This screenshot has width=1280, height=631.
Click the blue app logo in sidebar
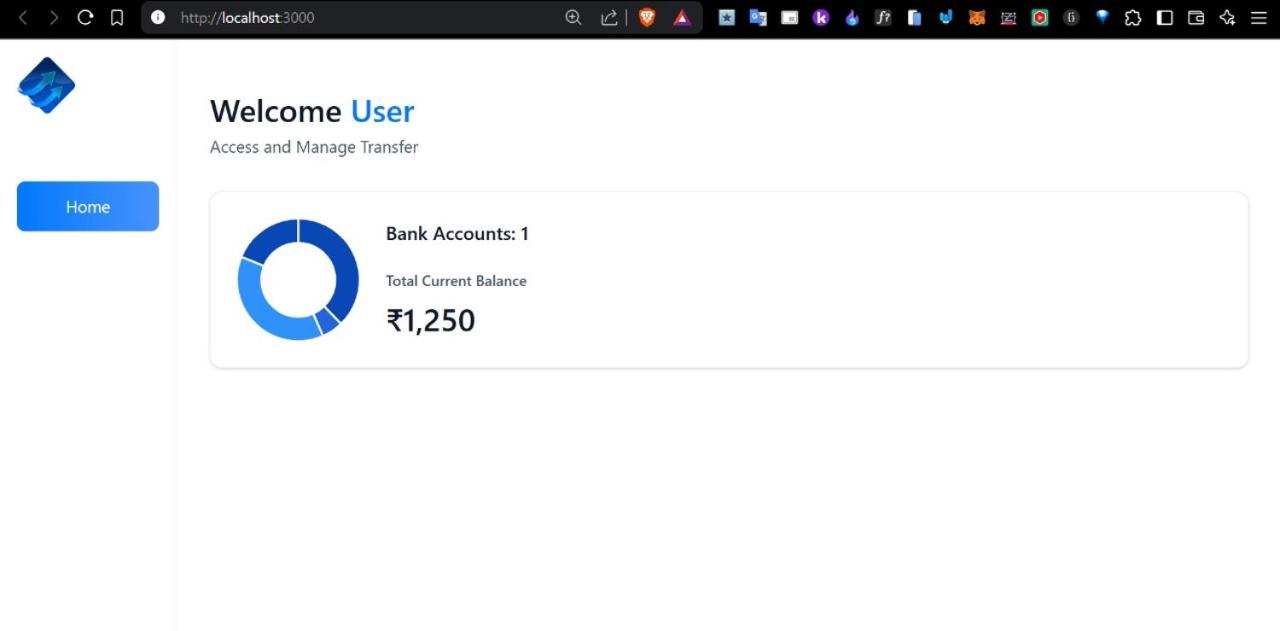tap(46, 85)
